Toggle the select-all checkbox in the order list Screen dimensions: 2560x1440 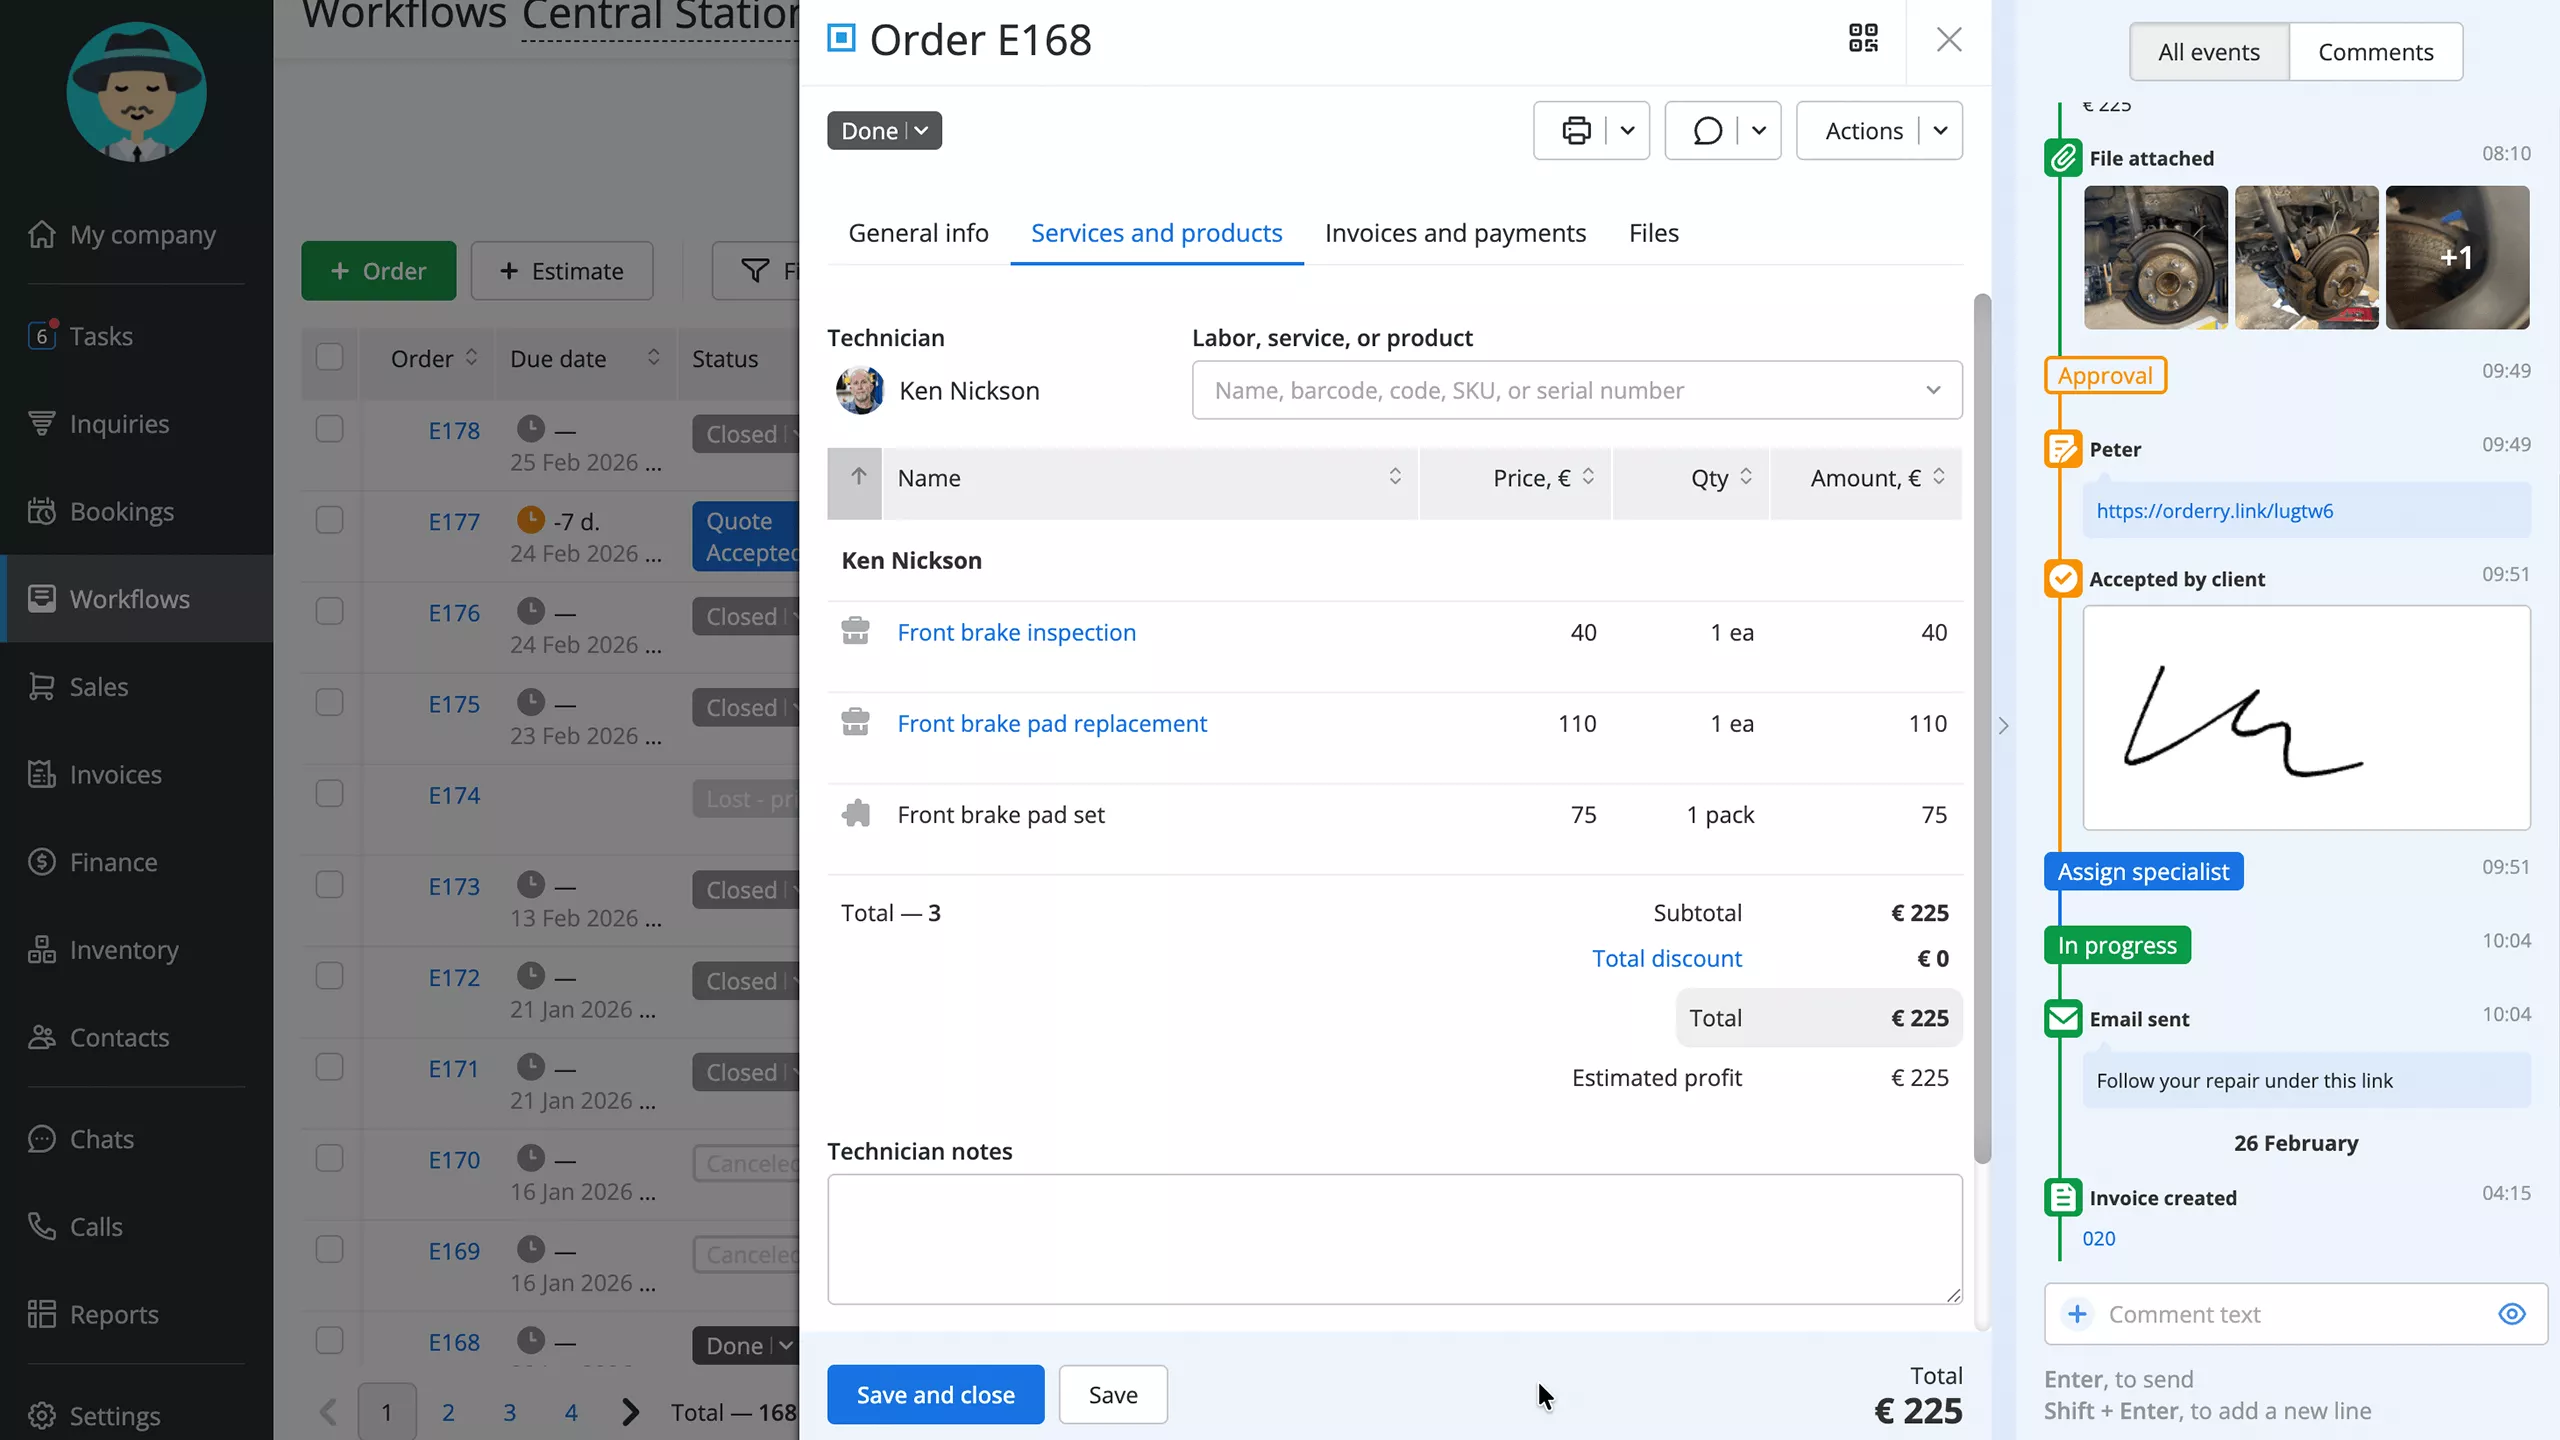[x=330, y=357]
